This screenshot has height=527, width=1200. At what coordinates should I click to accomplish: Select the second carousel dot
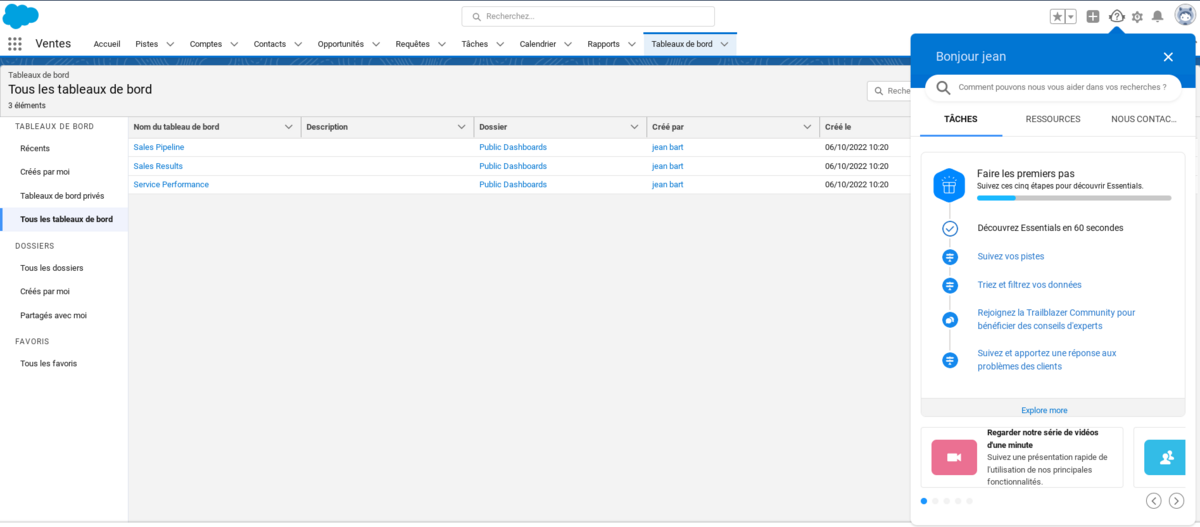[935, 501]
